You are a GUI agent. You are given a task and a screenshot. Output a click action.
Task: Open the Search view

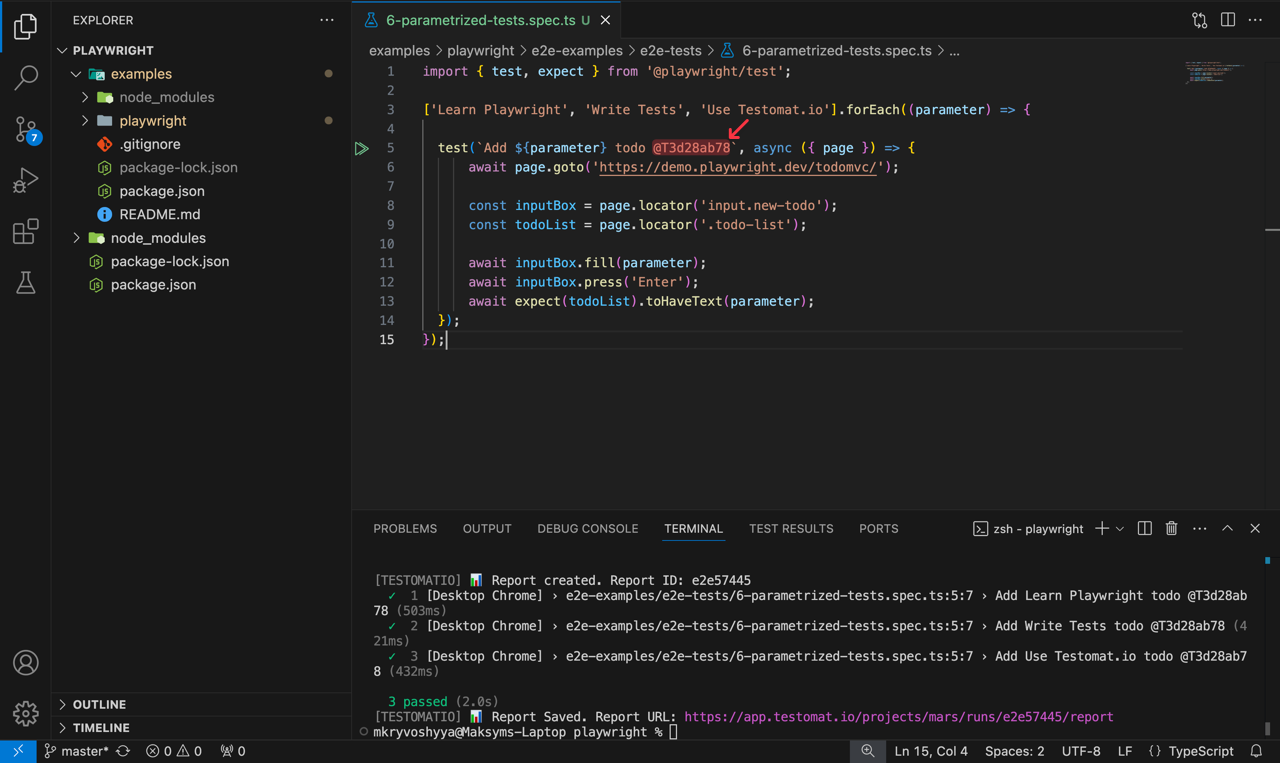25,77
